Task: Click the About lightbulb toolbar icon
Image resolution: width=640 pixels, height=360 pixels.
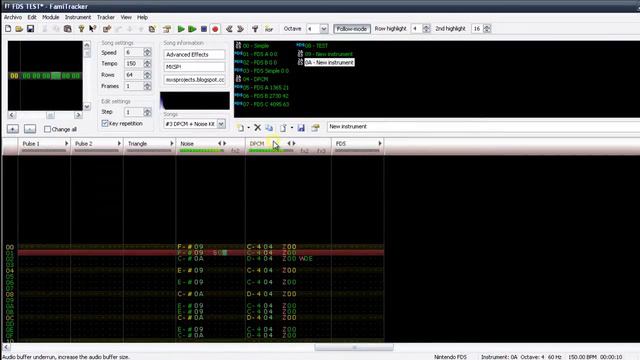Action: [81, 29]
